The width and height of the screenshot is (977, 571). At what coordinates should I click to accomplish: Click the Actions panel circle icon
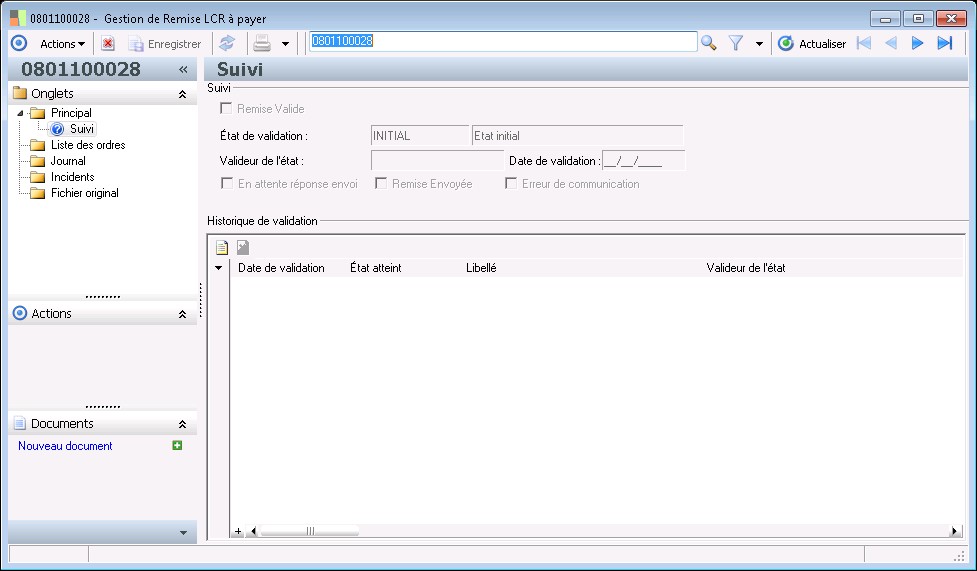click(20, 313)
